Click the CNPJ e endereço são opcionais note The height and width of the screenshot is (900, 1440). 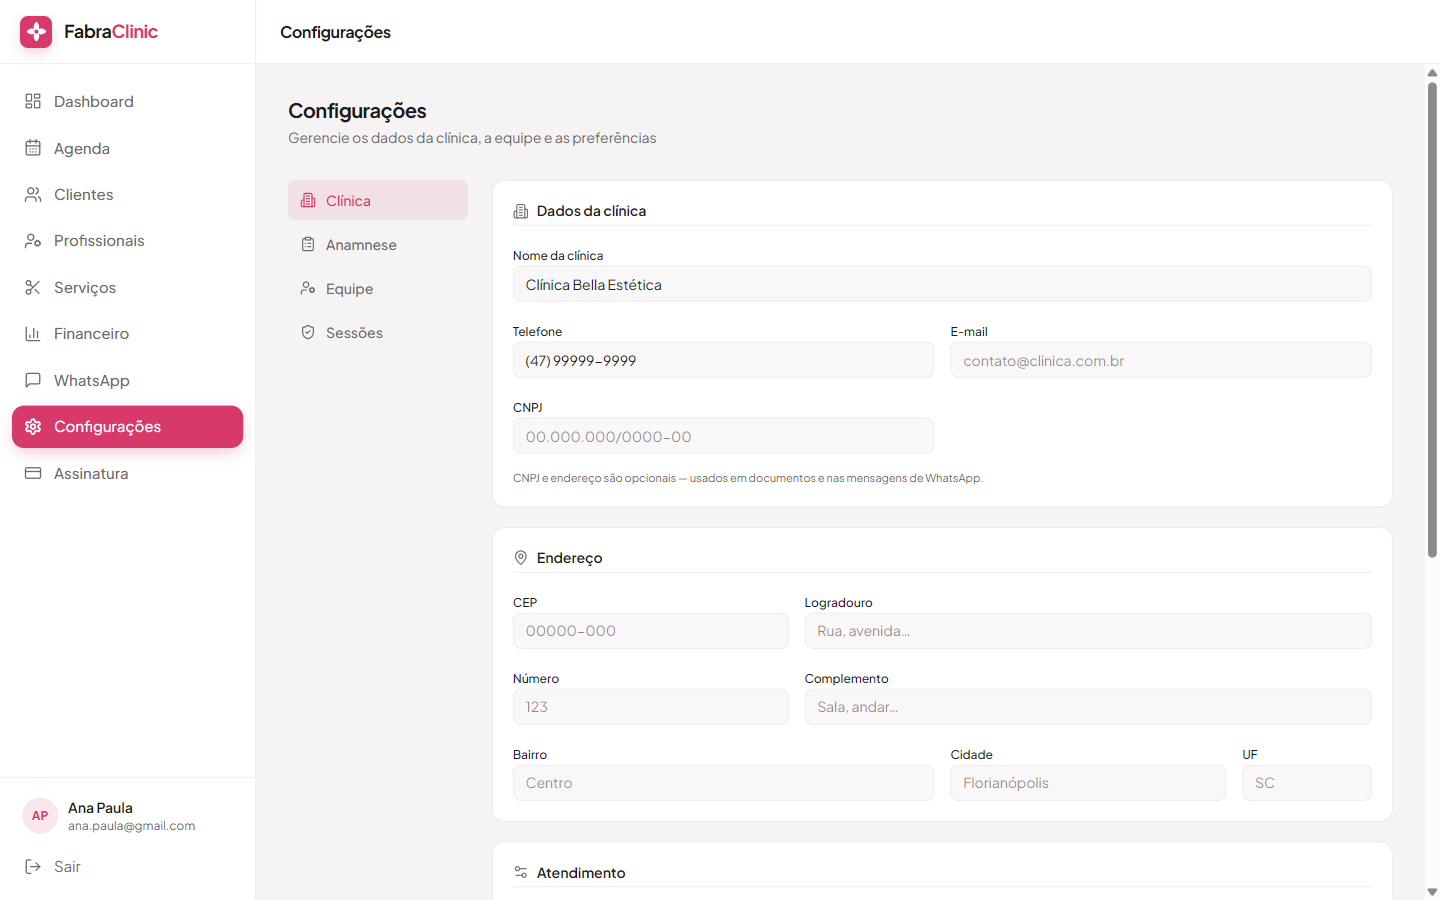pyautogui.click(x=748, y=478)
